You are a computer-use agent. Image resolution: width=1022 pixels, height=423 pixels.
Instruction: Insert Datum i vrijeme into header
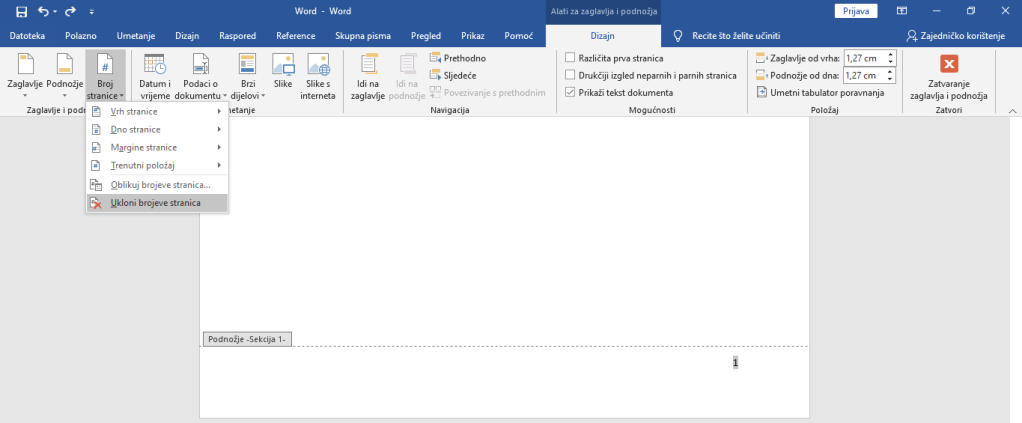click(x=155, y=75)
